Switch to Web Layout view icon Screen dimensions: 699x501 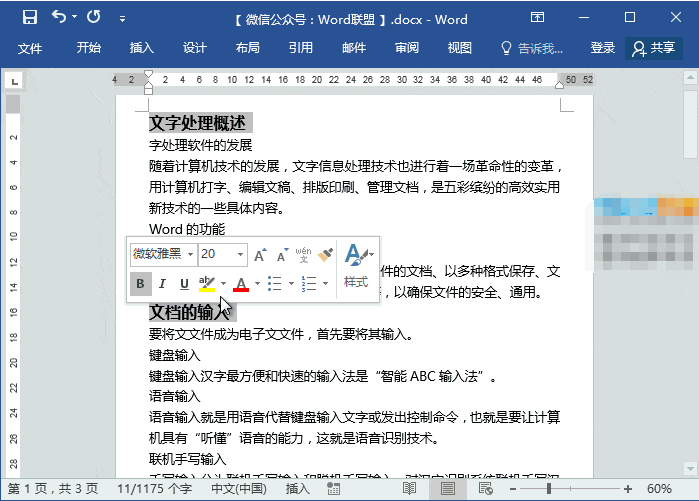485,489
